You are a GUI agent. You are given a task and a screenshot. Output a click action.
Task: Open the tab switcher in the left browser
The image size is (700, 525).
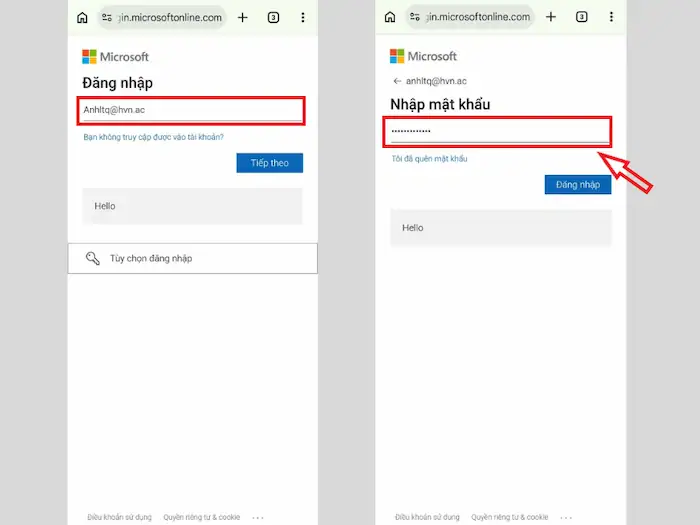click(273, 18)
